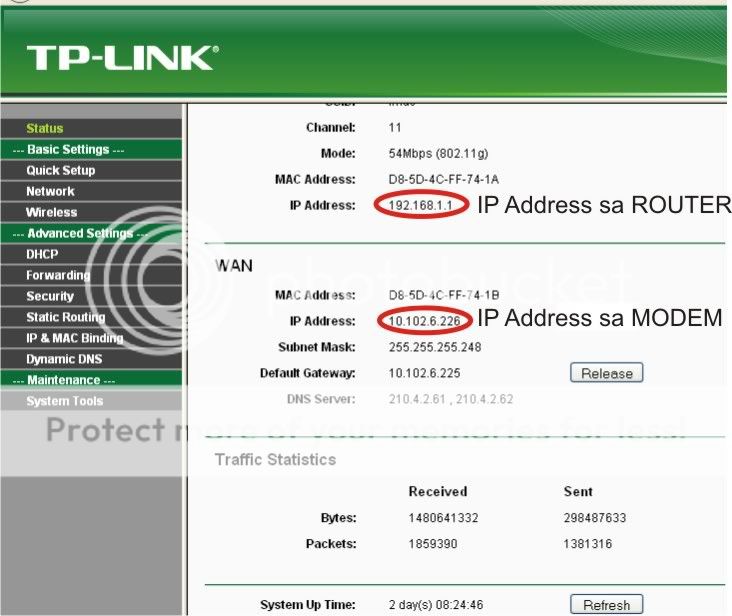Open Quick Setup menu item
Screen dimensions: 732x616
pos(61,170)
